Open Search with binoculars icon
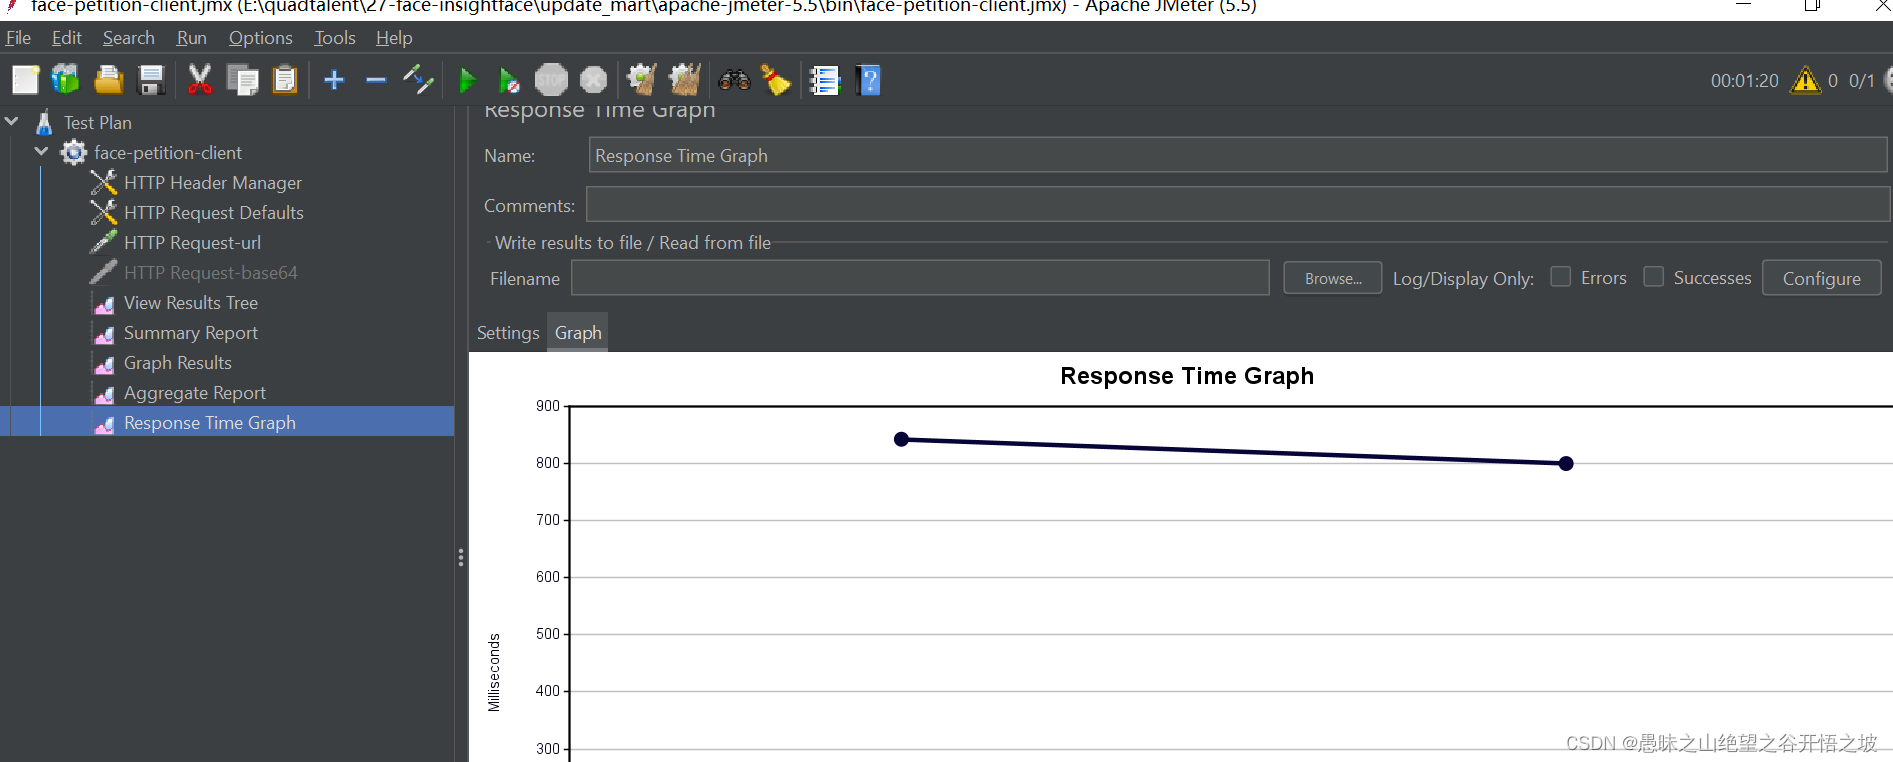Image resolution: width=1893 pixels, height=762 pixels. [734, 80]
